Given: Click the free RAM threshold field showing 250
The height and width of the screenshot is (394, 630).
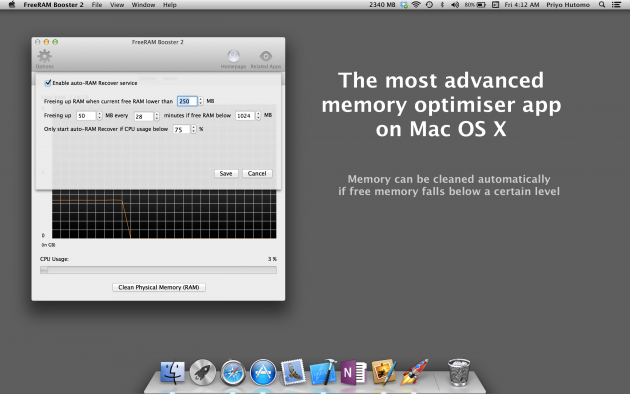Looking at the screenshot, I should point(187,101).
